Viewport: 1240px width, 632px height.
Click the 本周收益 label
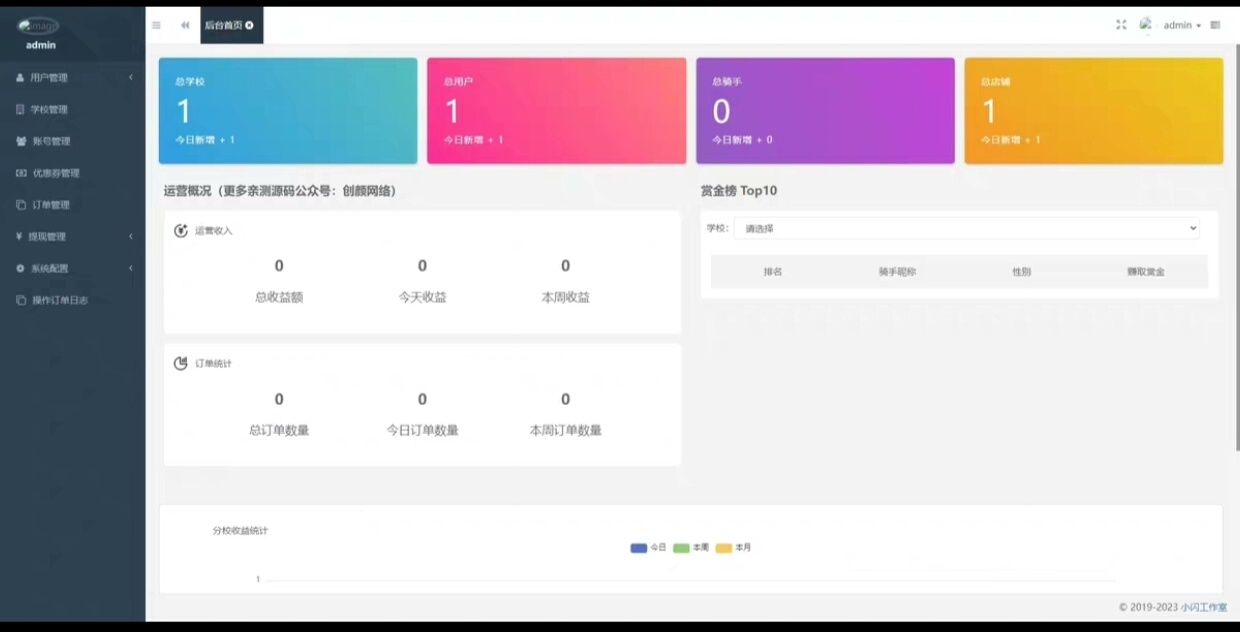tap(565, 297)
